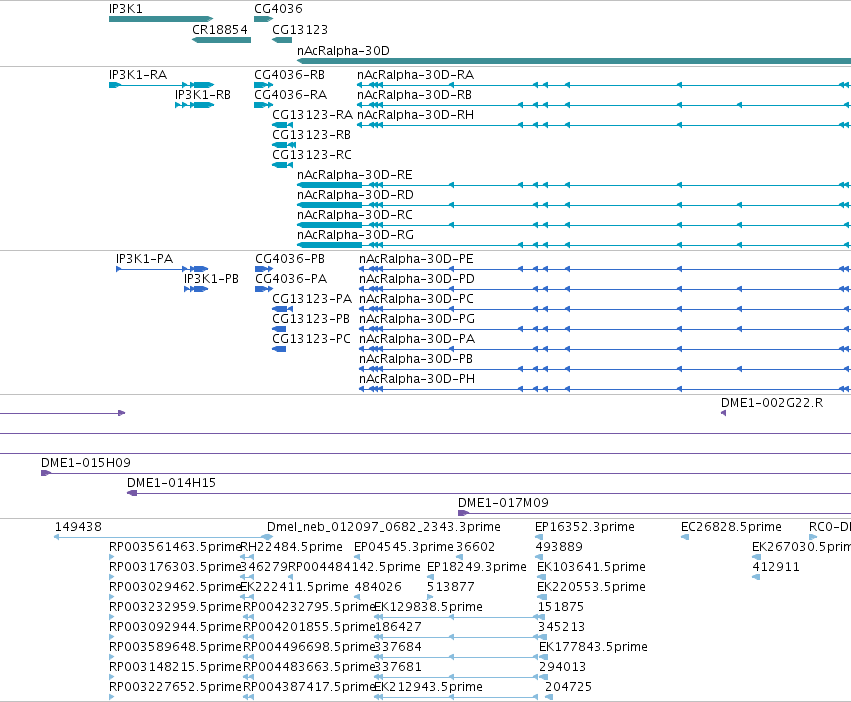Click the EP04545.3prime label
Screen dimensions: 851x702
(x=403, y=547)
